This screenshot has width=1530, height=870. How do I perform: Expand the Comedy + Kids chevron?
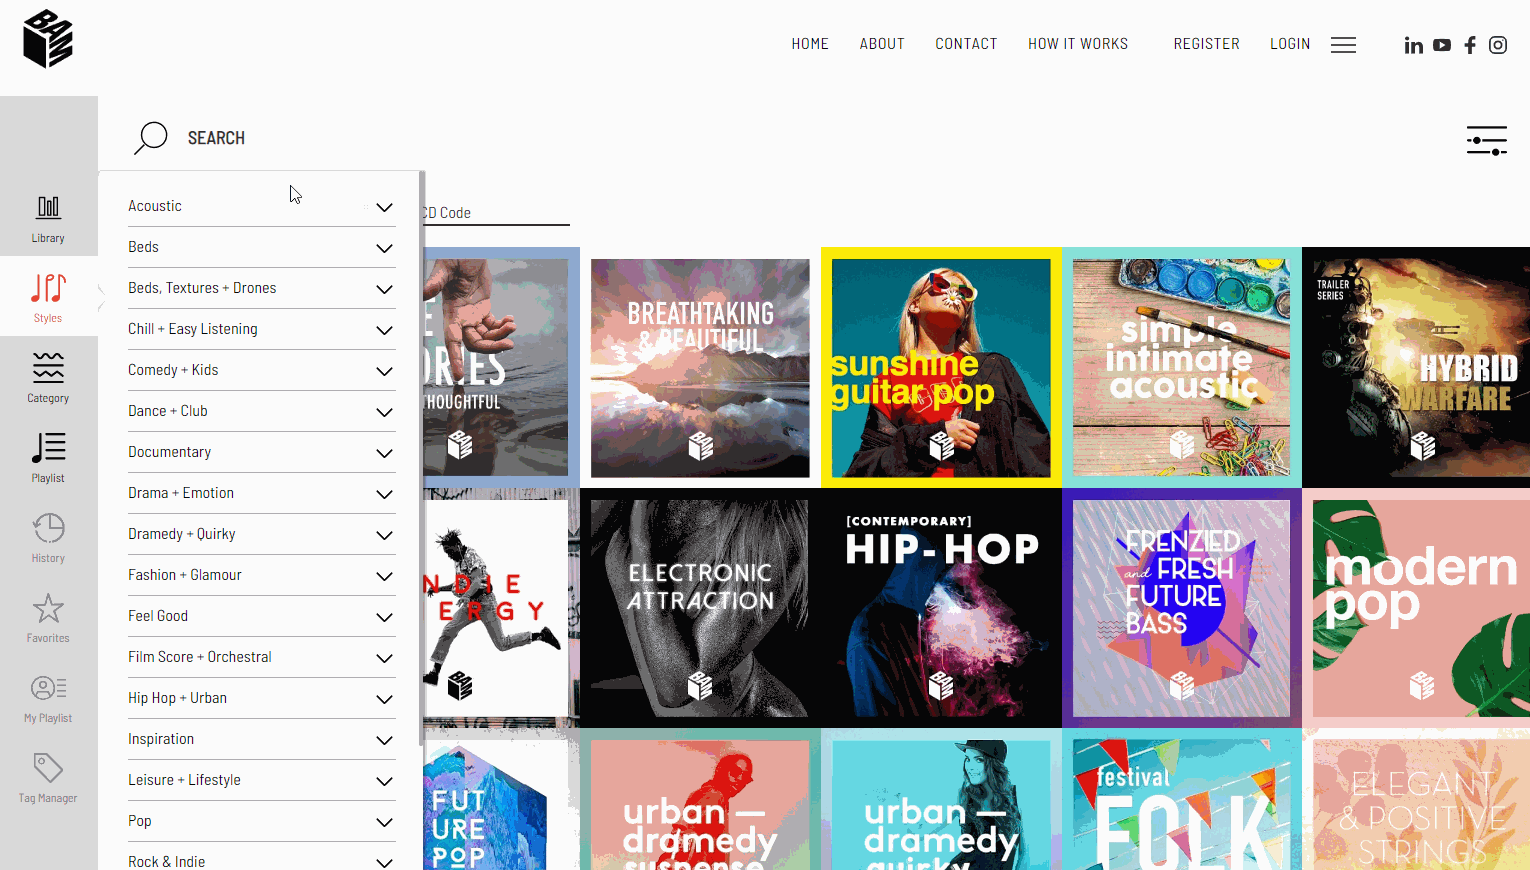(384, 371)
